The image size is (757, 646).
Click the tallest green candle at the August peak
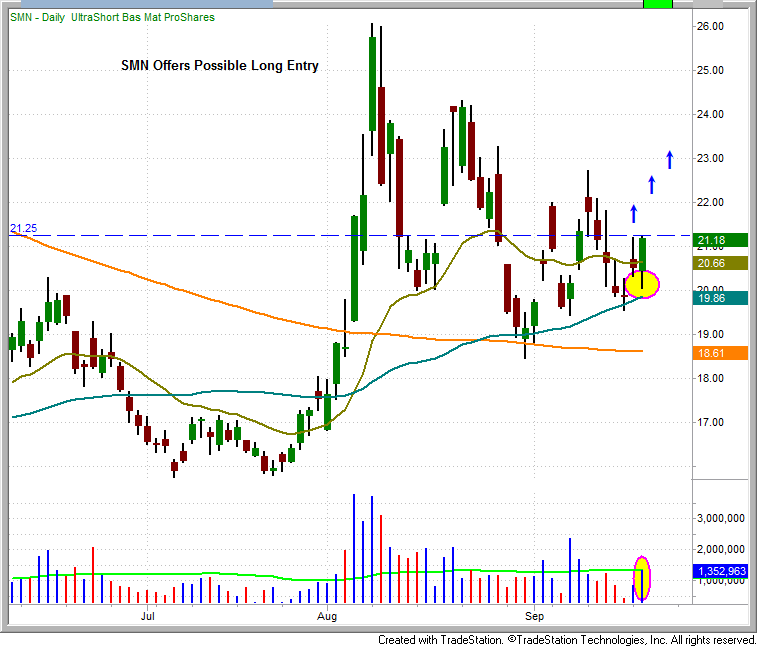click(372, 83)
